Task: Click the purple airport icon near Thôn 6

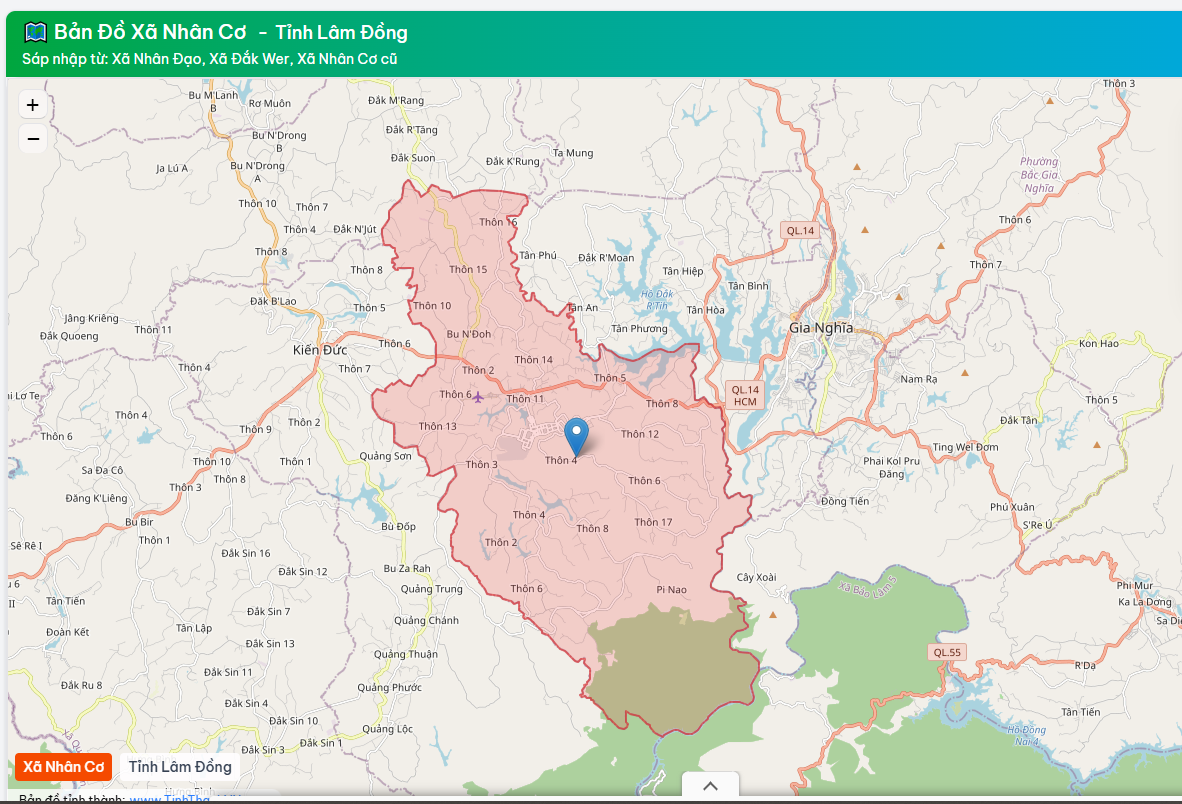Action: pos(478,397)
